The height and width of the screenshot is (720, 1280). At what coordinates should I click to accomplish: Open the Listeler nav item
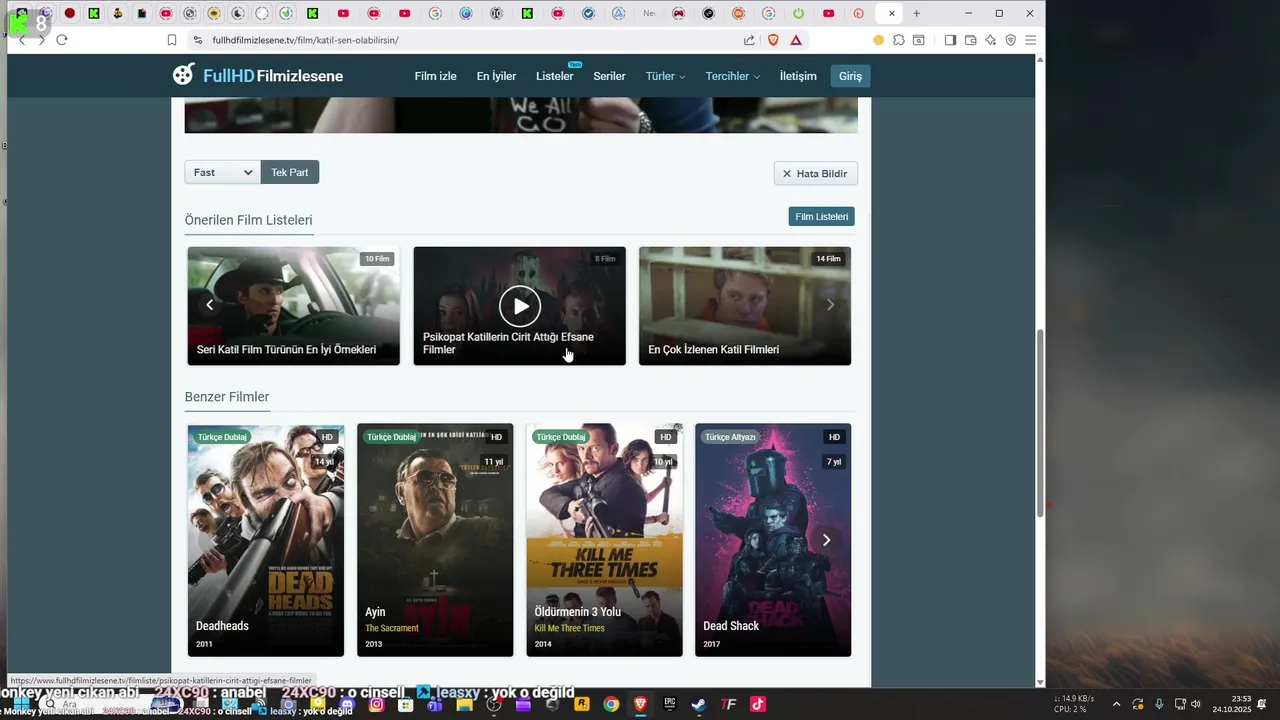click(554, 76)
